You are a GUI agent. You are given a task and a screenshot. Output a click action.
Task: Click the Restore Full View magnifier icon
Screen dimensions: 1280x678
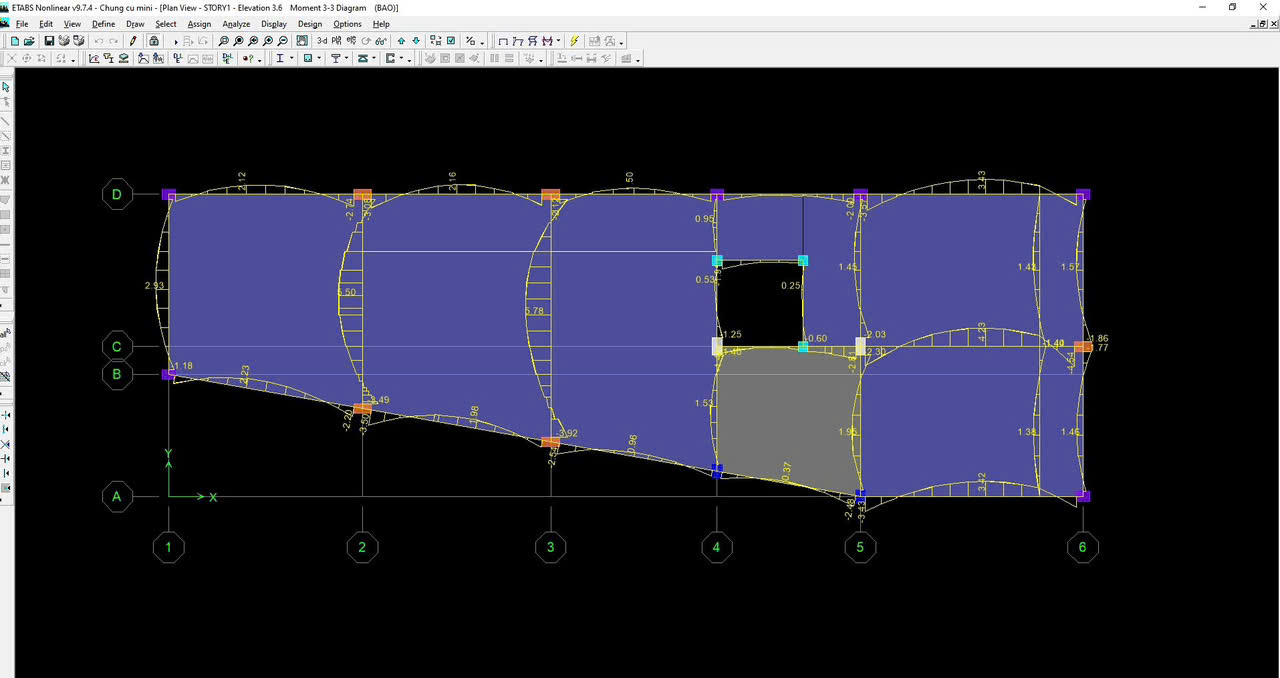click(x=238, y=41)
